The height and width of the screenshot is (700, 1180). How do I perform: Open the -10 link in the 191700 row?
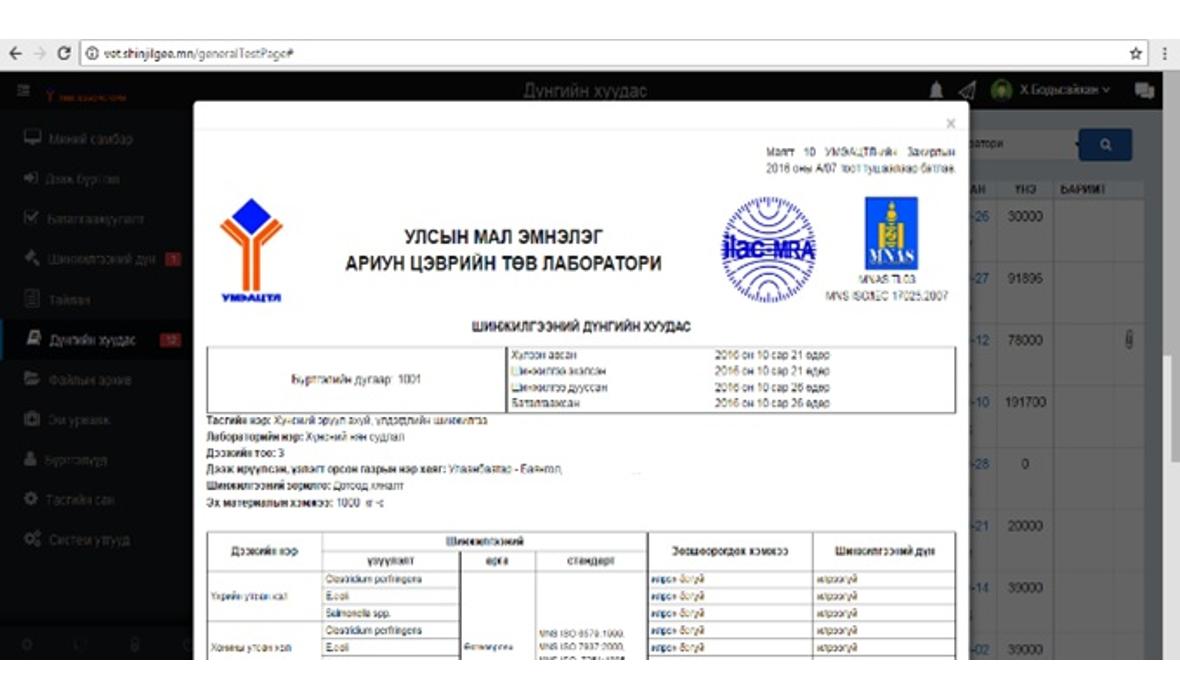coord(981,402)
